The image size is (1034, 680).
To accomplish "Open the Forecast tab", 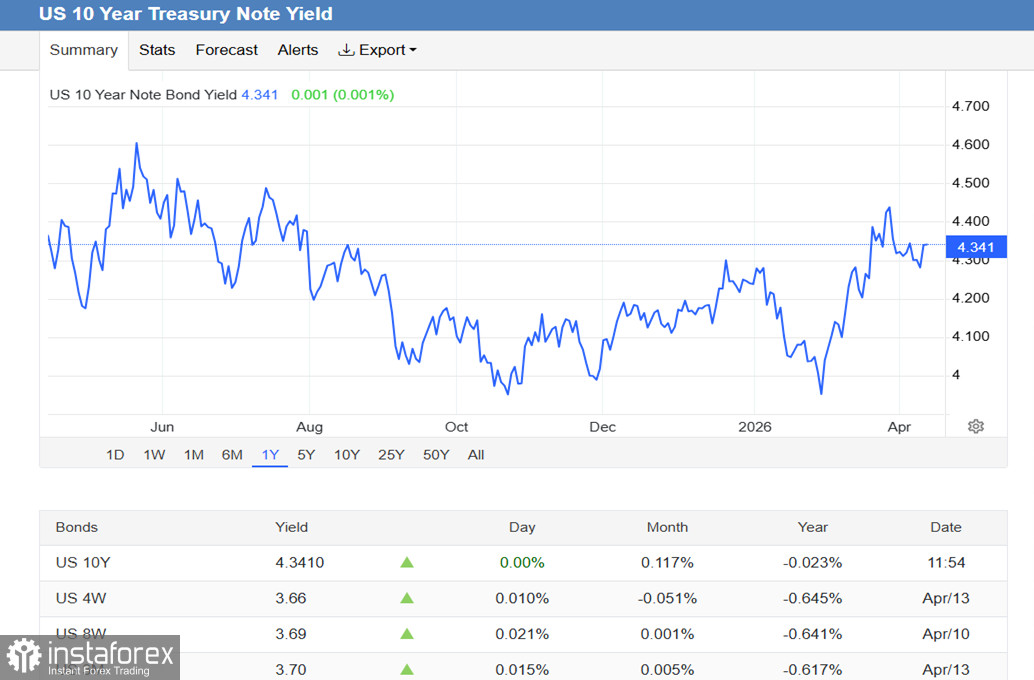I will [226, 50].
